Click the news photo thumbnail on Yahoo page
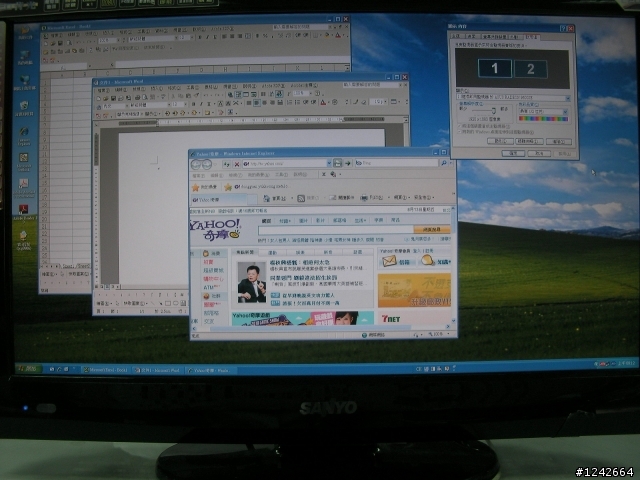640x480 pixels. point(251,282)
